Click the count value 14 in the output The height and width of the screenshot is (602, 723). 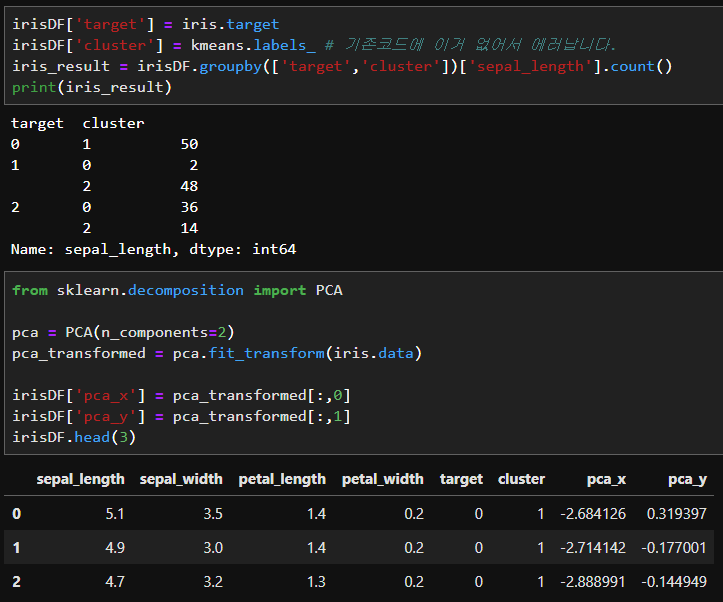[x=189, y=228]
